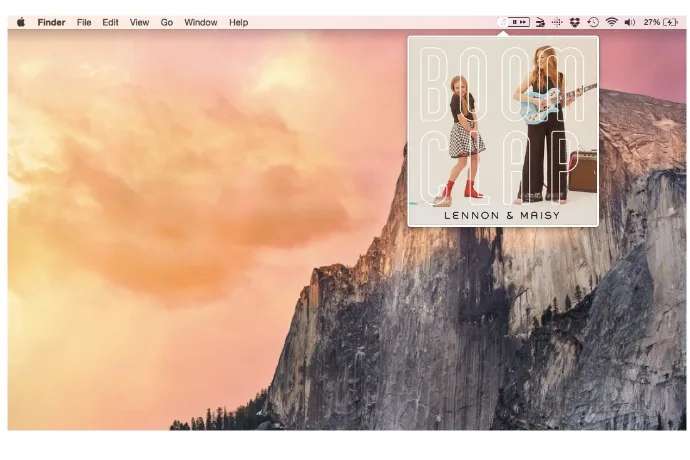The height and width of the screenshot is (460, 690).
Task: Open the Window menu
Action: tap(200, 21)
